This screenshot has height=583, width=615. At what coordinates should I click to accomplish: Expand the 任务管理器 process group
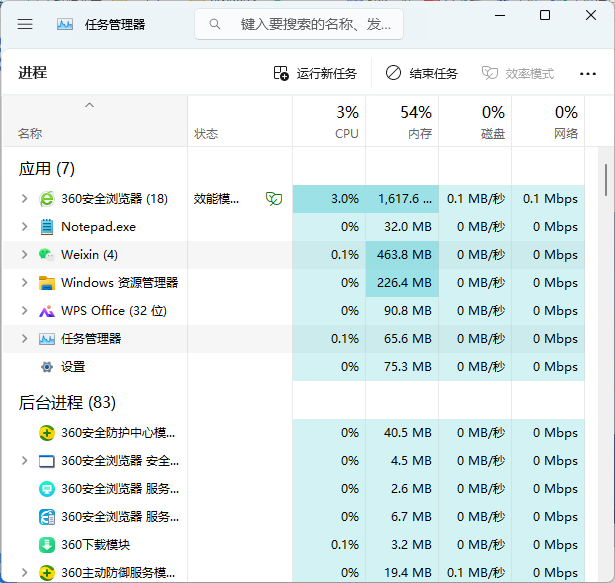click(24, 339)
